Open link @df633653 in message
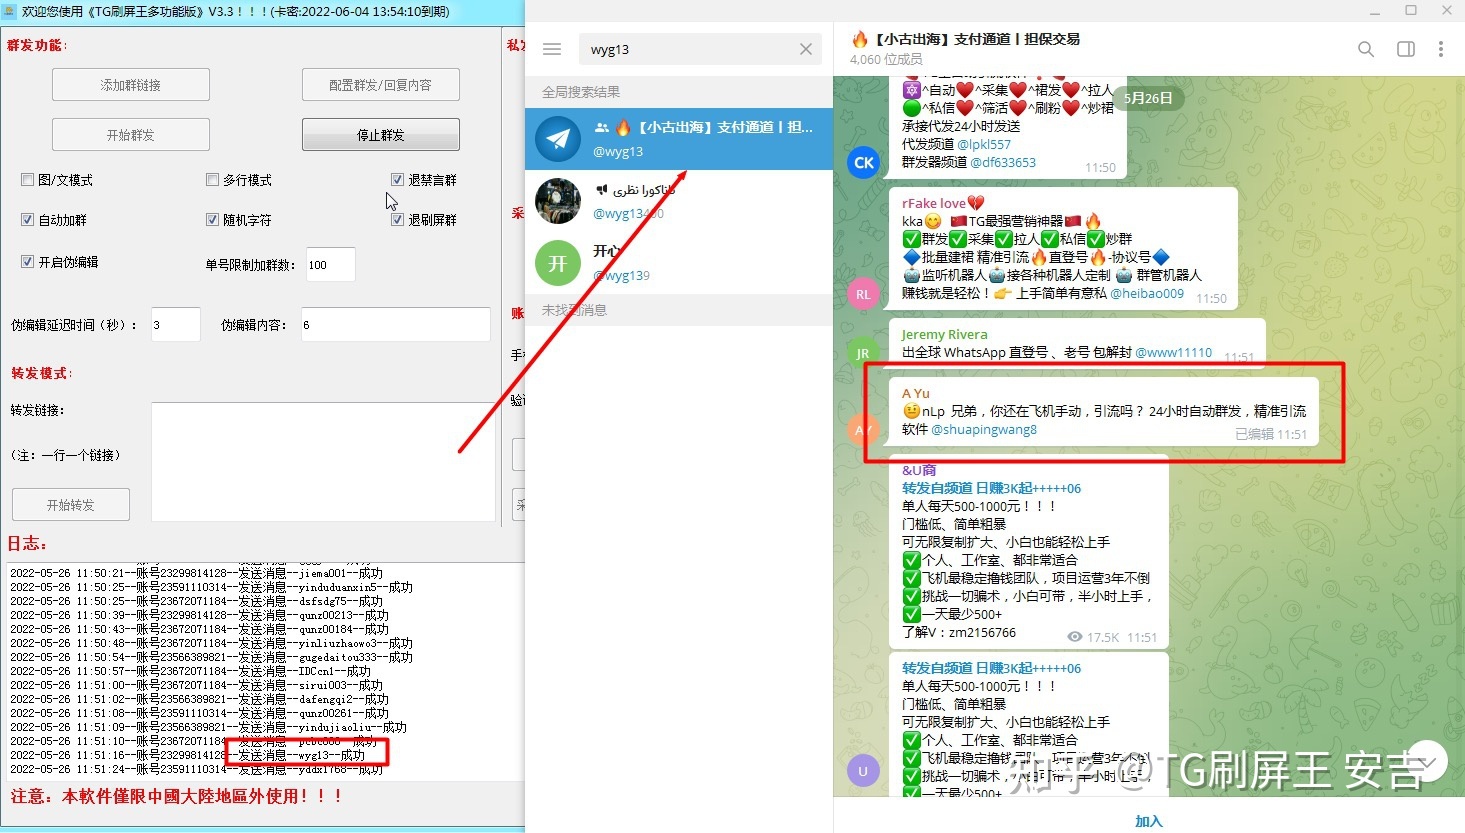Image resolution: width=1465 pixels, height=833 pixels. click(x=1003, y=162)
